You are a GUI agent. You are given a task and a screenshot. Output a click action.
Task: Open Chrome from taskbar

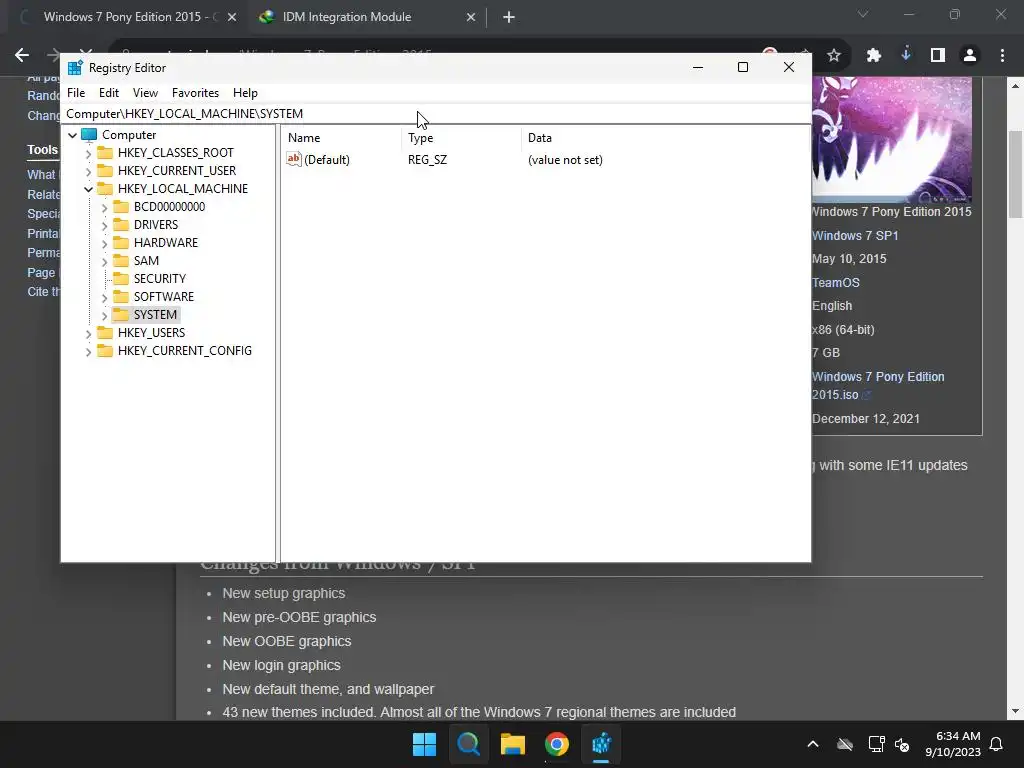click(x=557, y=744)
